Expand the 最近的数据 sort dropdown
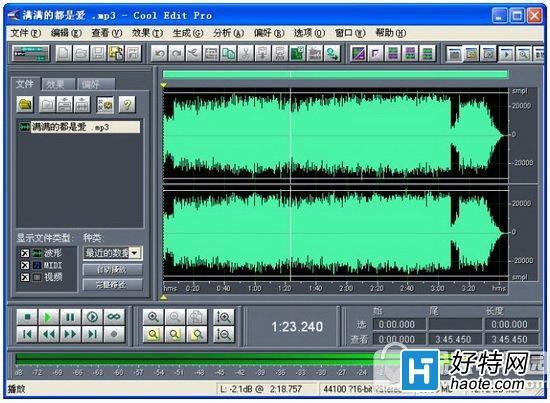The height and width of the screenshot is (403, 550). point(135,253)
